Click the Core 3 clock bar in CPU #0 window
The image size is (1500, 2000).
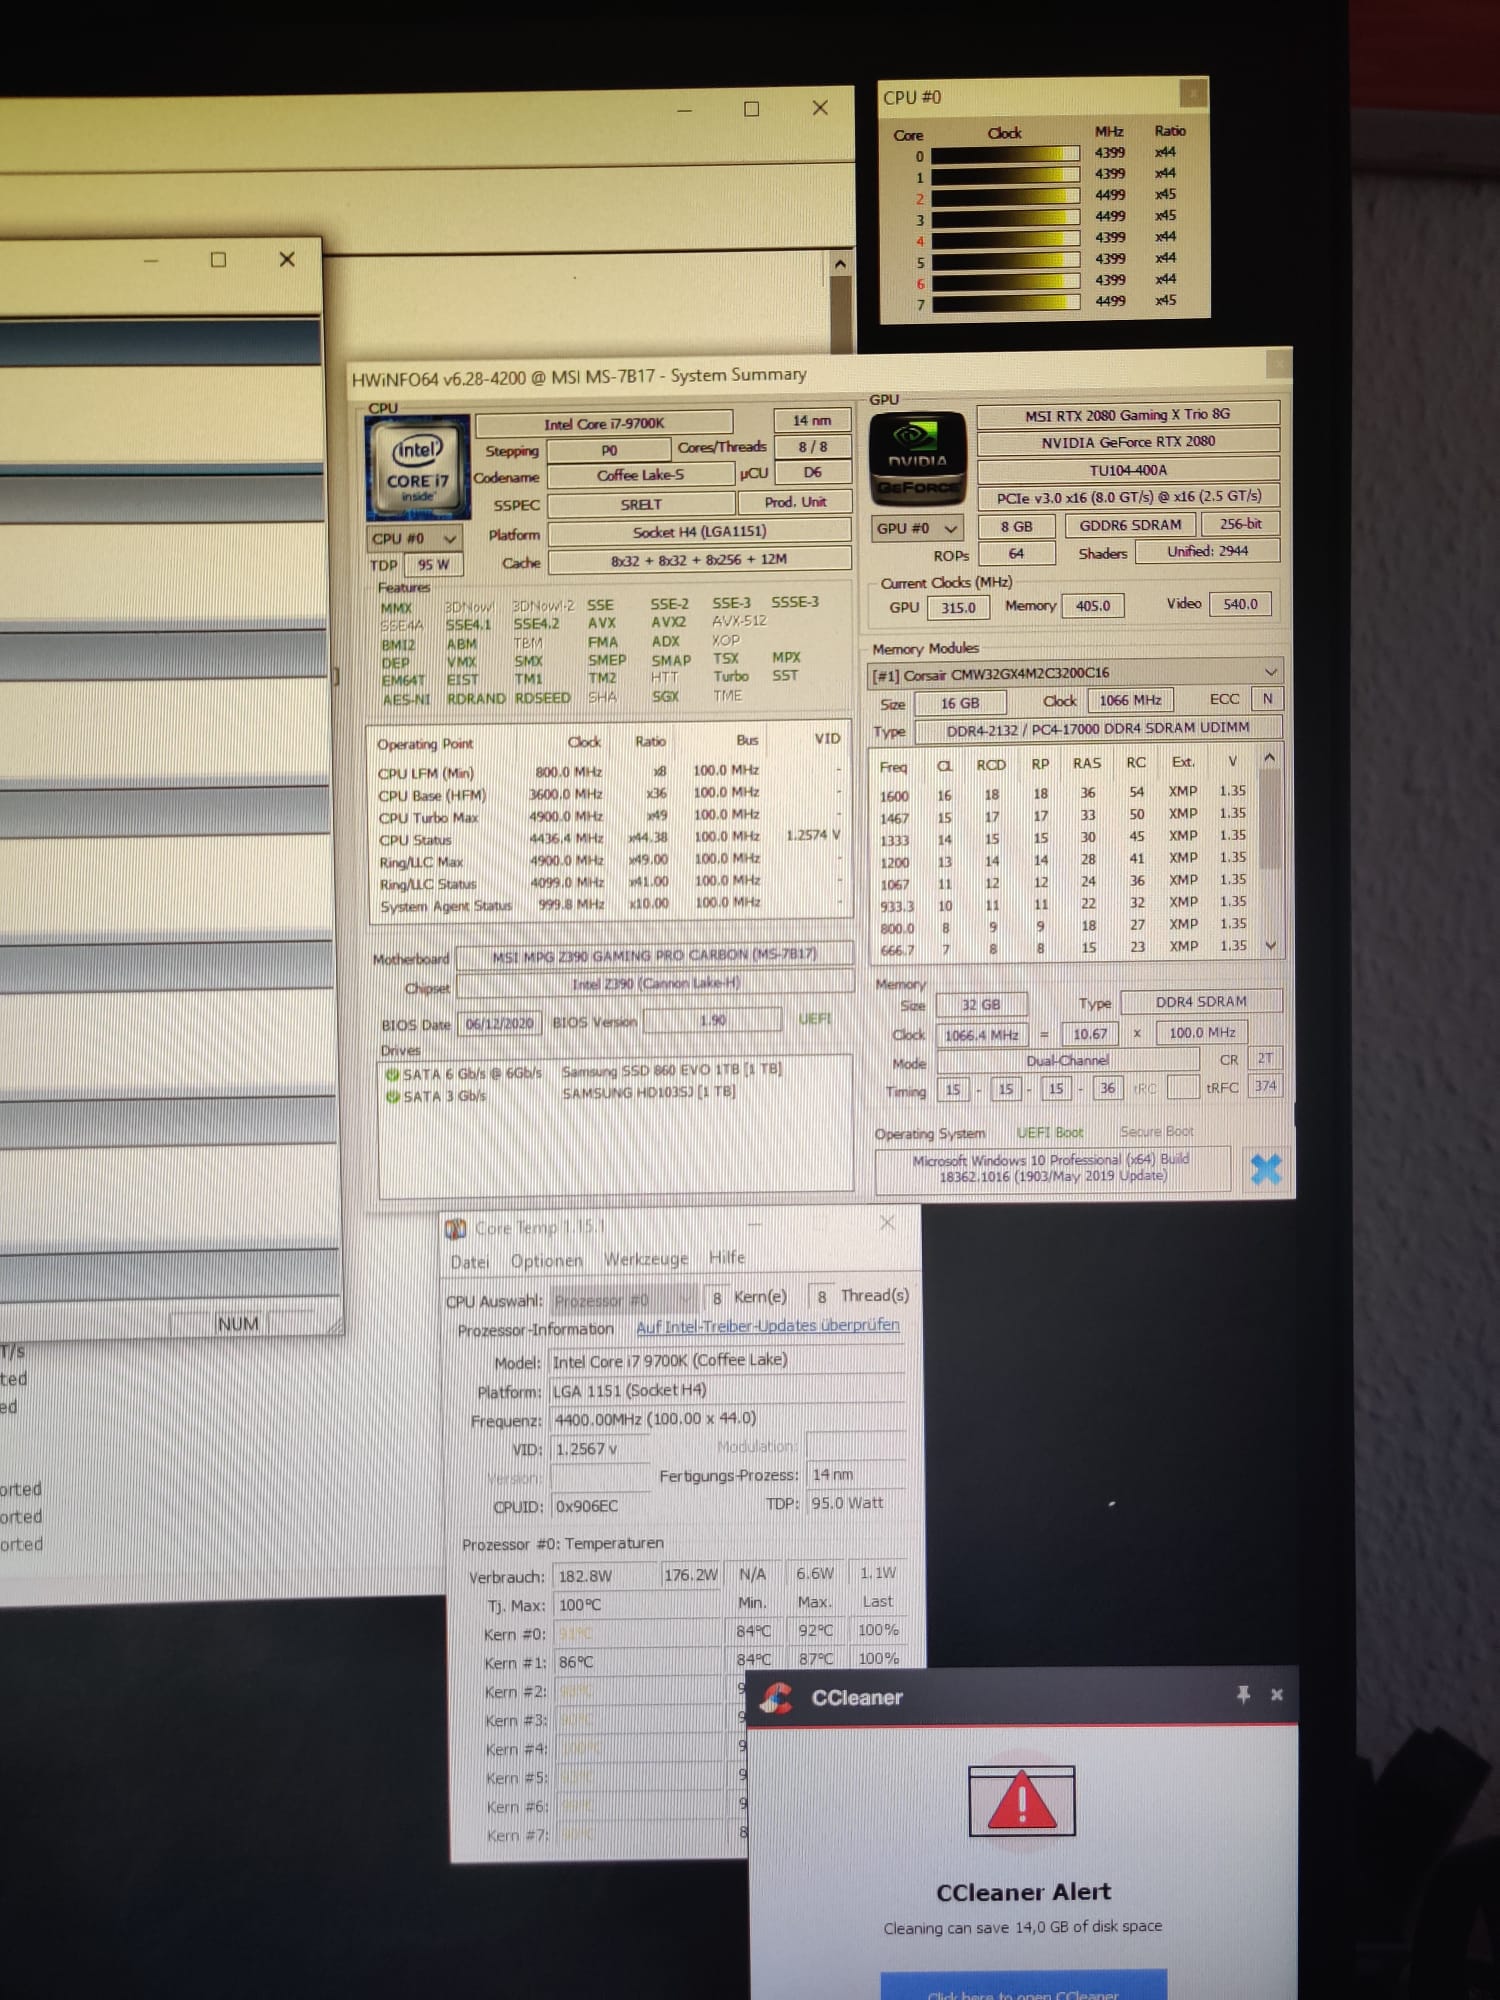pyautogui.click(x=1005, y=219)
